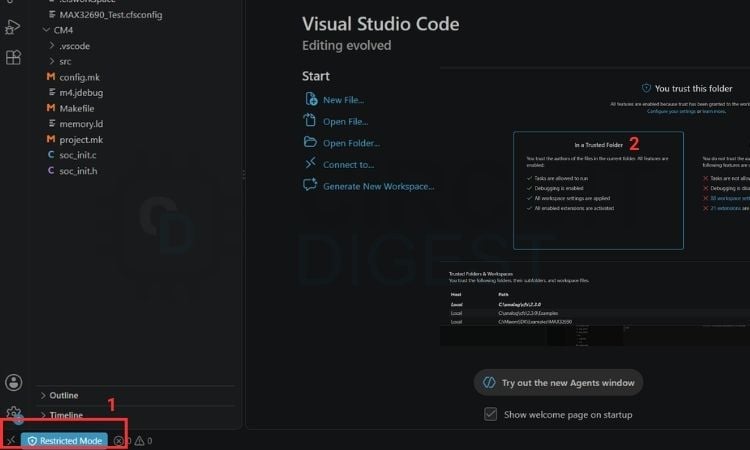This screenshot has height=450, width=750.
Task: Click Generate New Workspace... link
Action: [379, 186]
